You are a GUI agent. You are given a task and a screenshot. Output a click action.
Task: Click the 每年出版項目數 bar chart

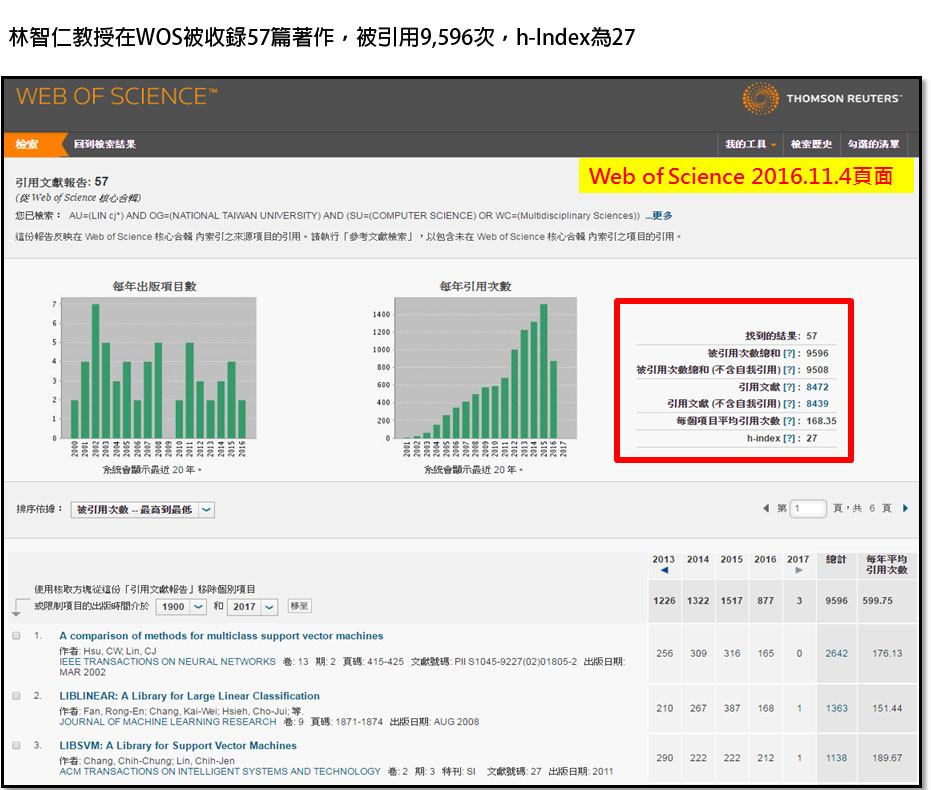click(x=159, y=368)
